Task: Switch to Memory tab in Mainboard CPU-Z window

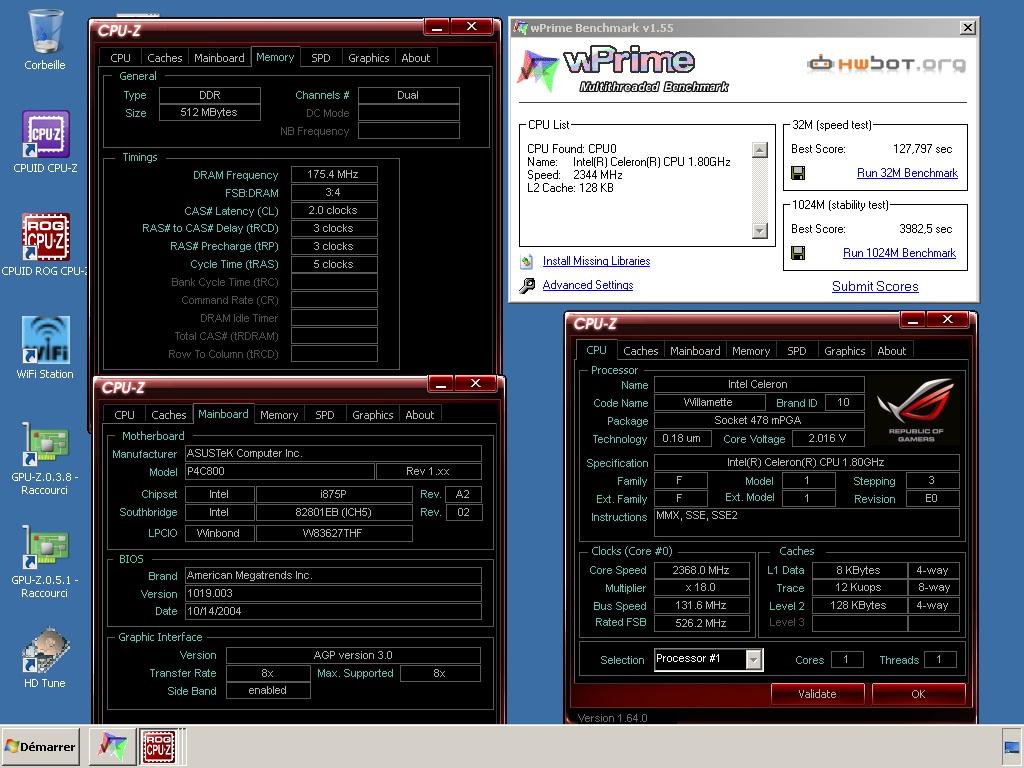Action: (x=279, y=415)
